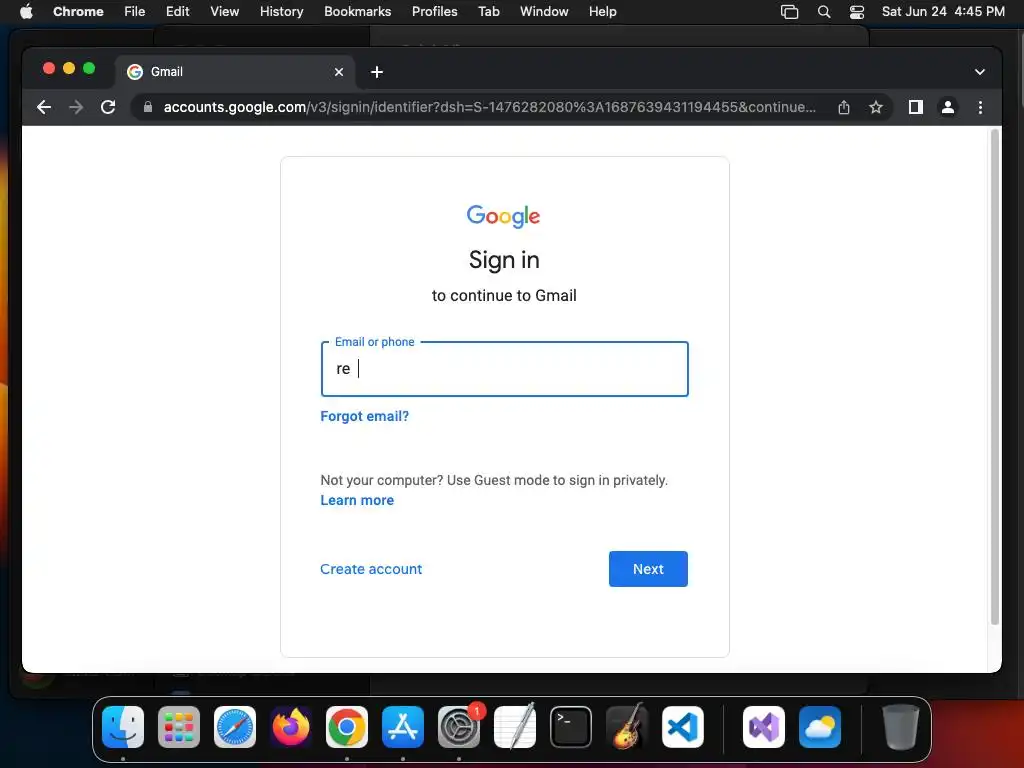
Task: Open System Settings from the Dock
Action: click(459, 727)
